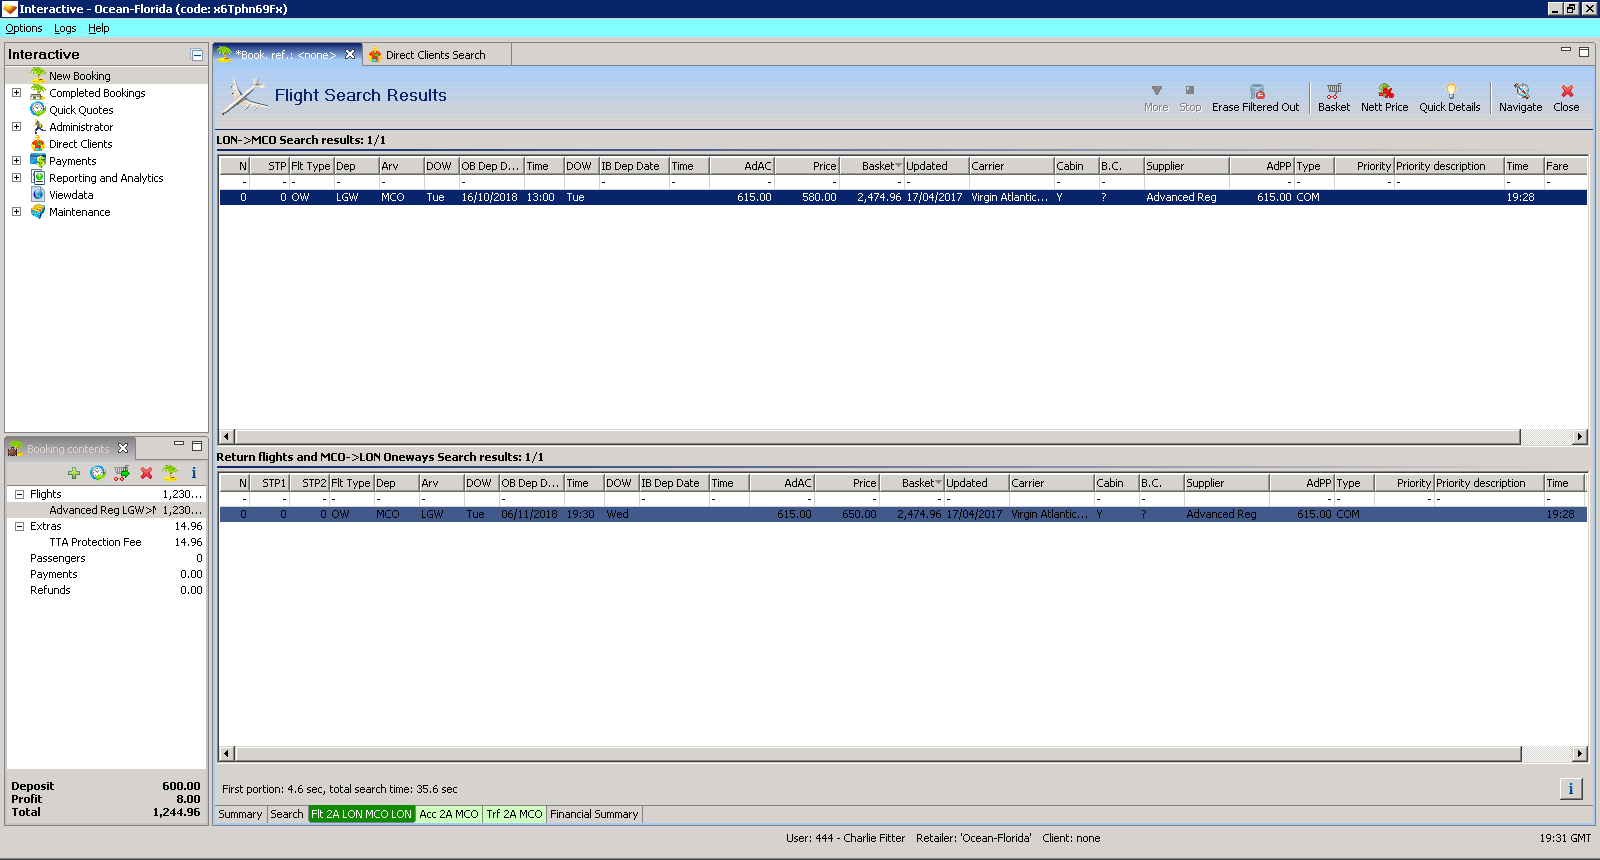The height and width of the screenshot is (860, 1600).
Task: Click the clock refresh icon in Booking contents
Action: point(97,473)
